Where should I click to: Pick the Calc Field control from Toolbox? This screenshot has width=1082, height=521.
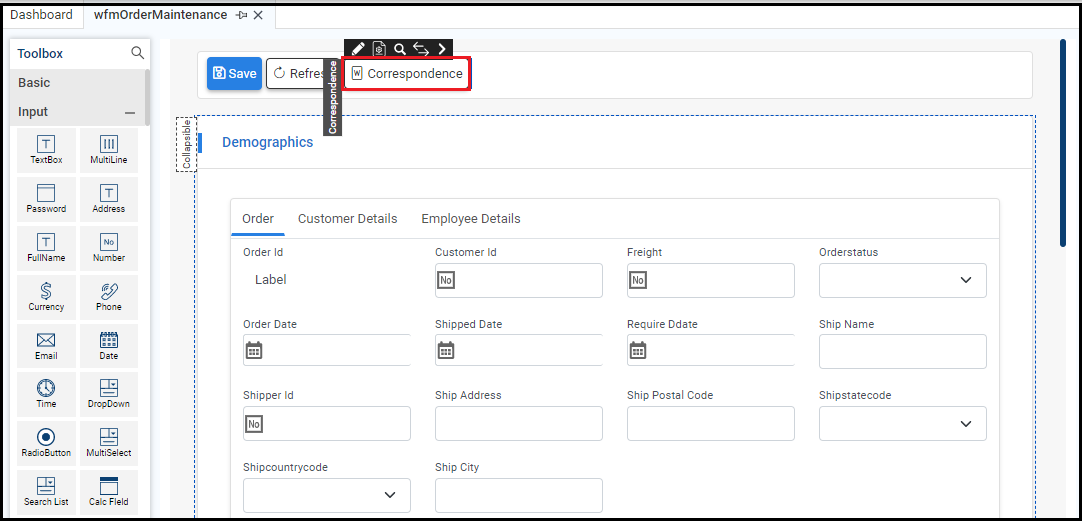pos(109,492)
